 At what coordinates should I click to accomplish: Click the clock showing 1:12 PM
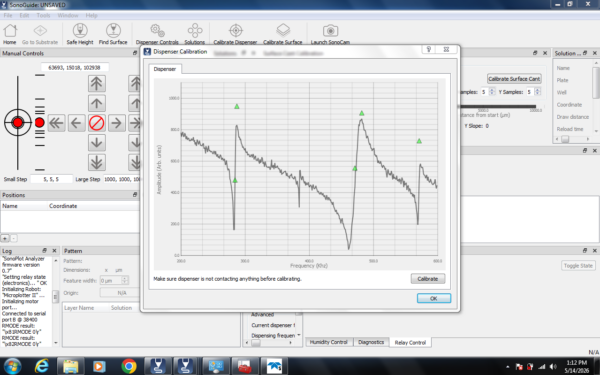[576, 363]
